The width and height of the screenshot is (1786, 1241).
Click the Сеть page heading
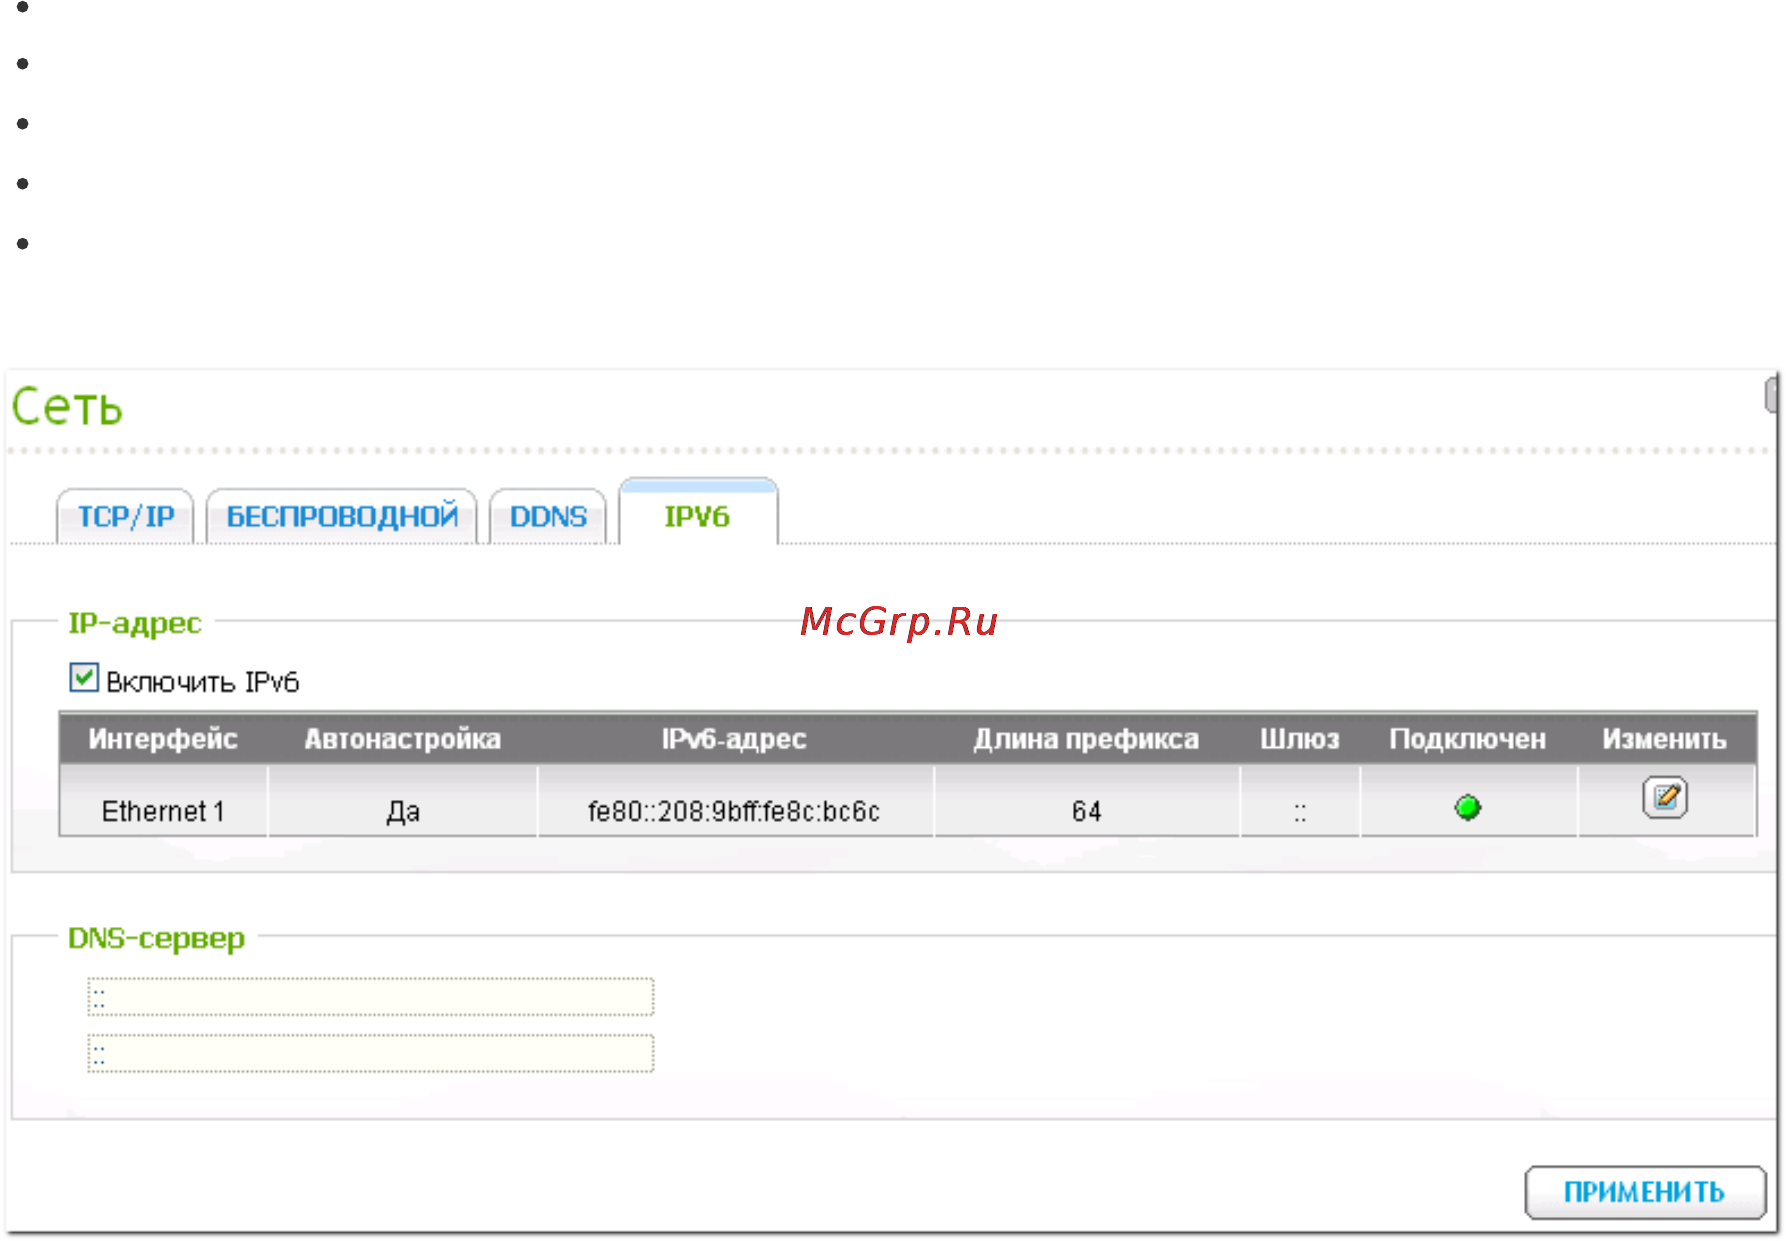[67, 407]
